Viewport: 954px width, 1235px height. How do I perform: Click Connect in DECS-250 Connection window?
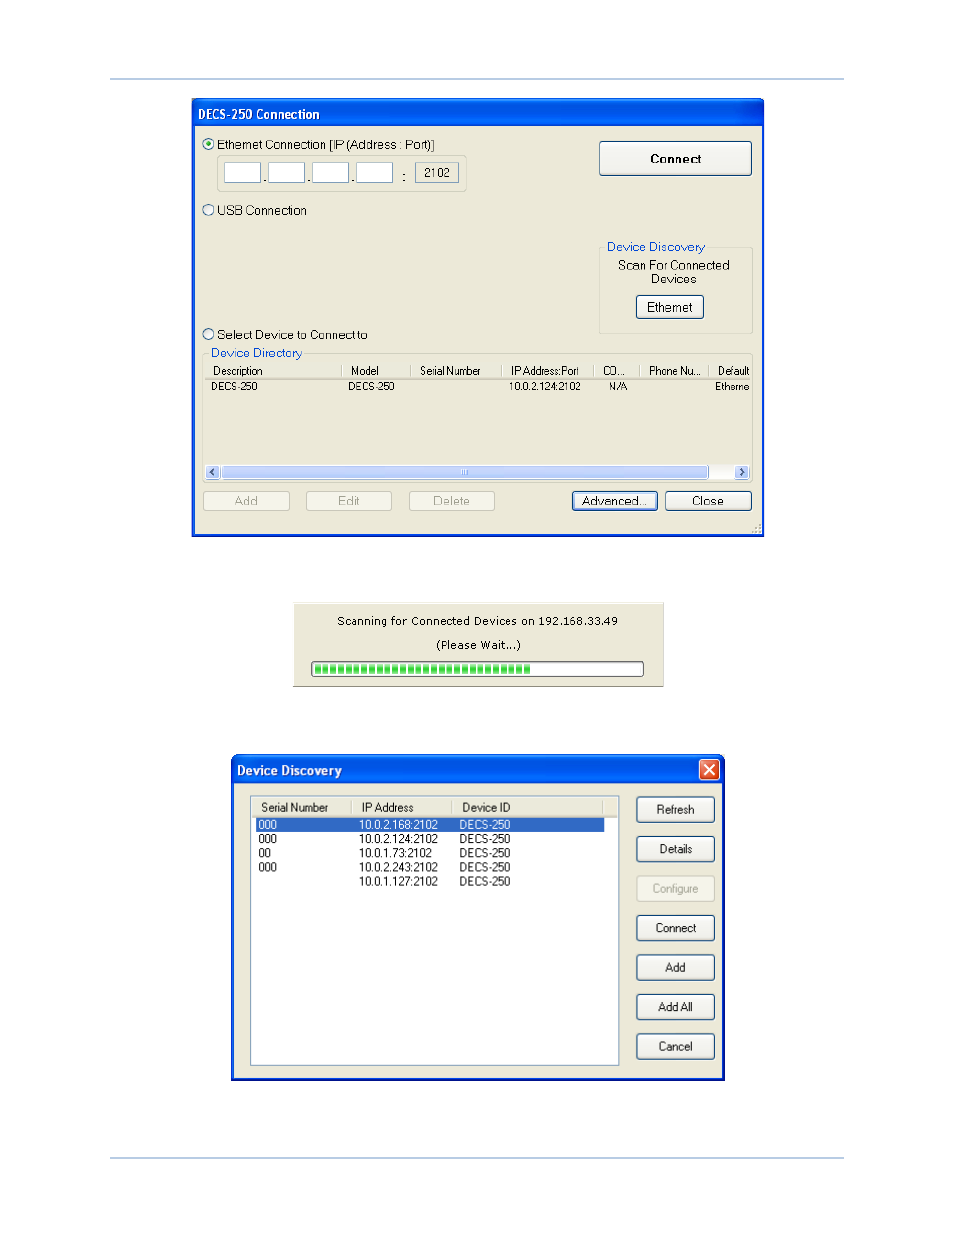(675, 158)
